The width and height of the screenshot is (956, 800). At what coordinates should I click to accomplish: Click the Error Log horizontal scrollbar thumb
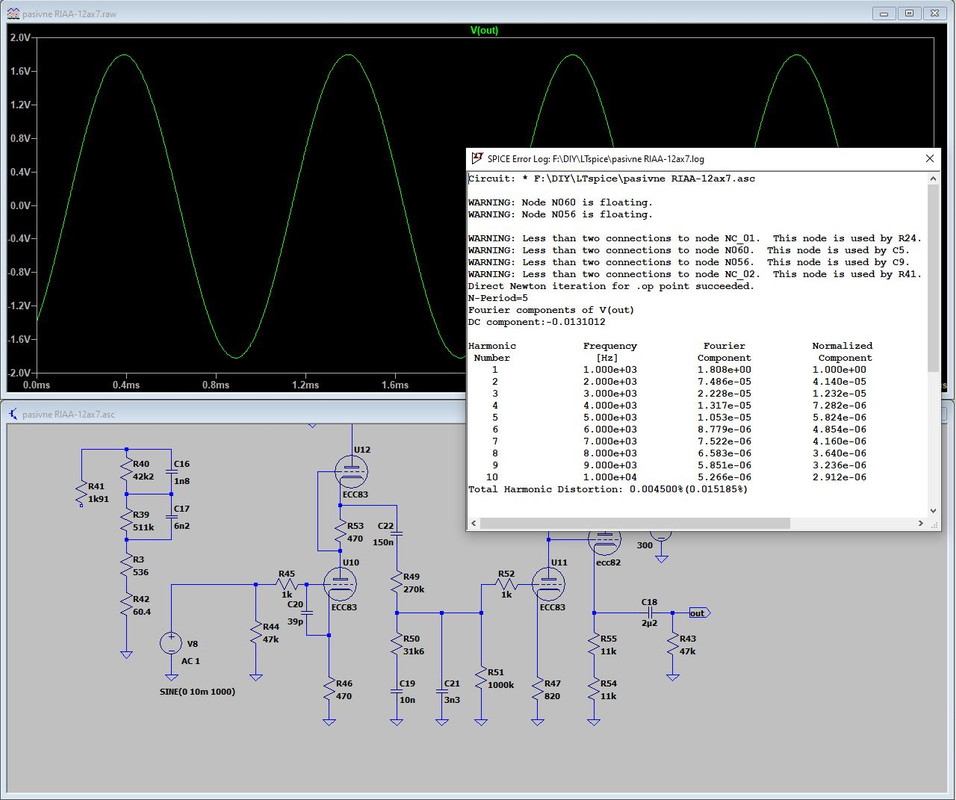(635, 523)
